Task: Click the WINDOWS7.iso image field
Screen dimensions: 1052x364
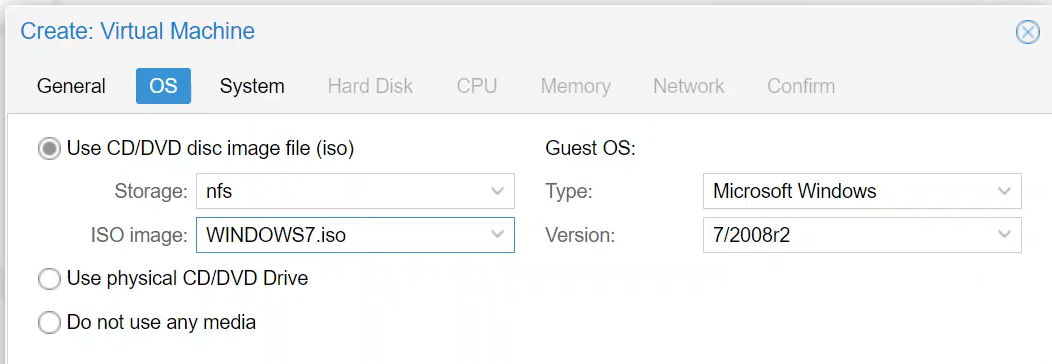Action: 355,235
